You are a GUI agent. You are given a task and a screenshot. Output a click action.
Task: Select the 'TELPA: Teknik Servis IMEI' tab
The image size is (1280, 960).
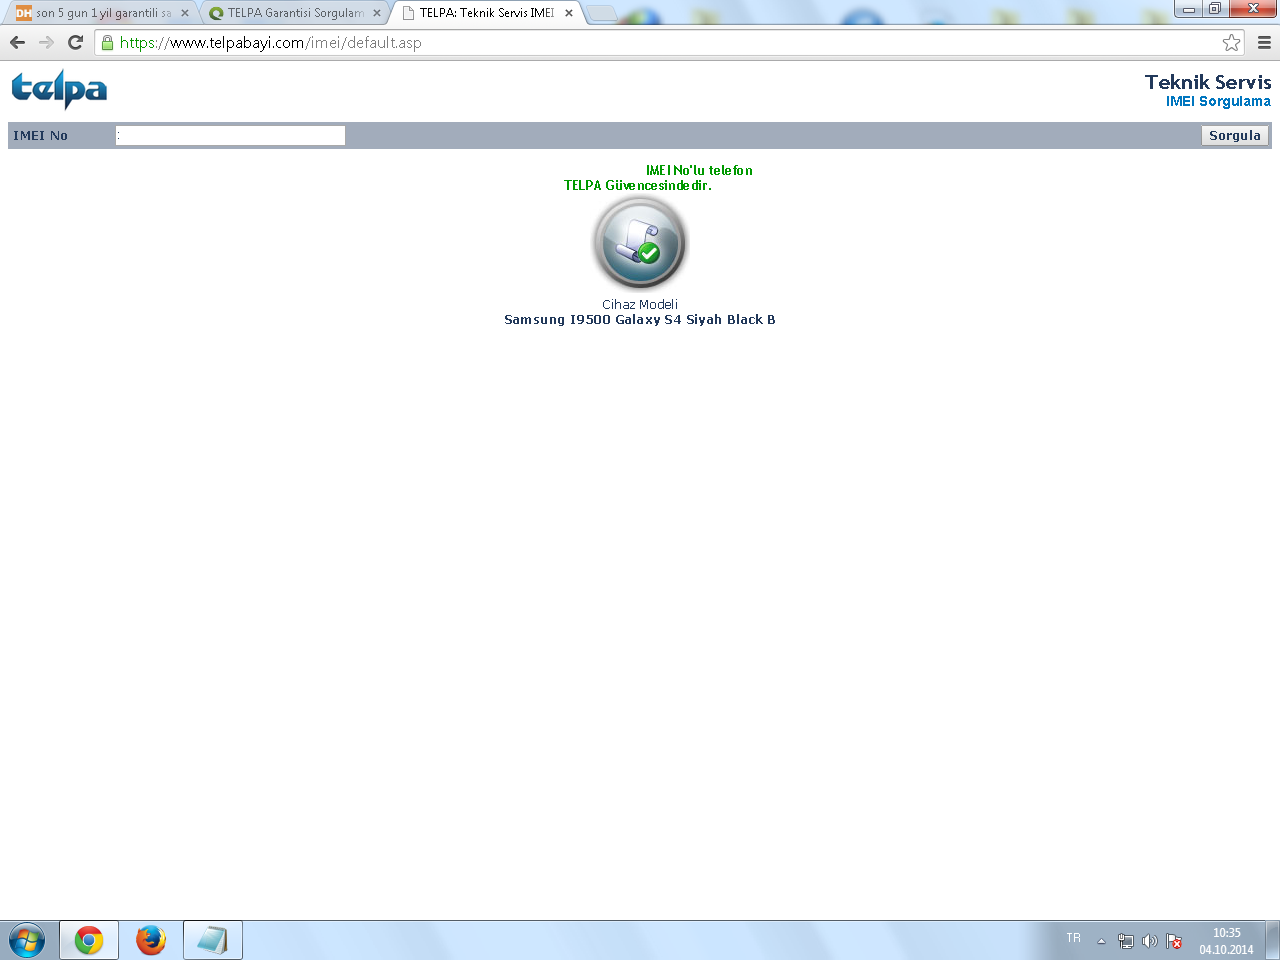click(x=486, y=13)
